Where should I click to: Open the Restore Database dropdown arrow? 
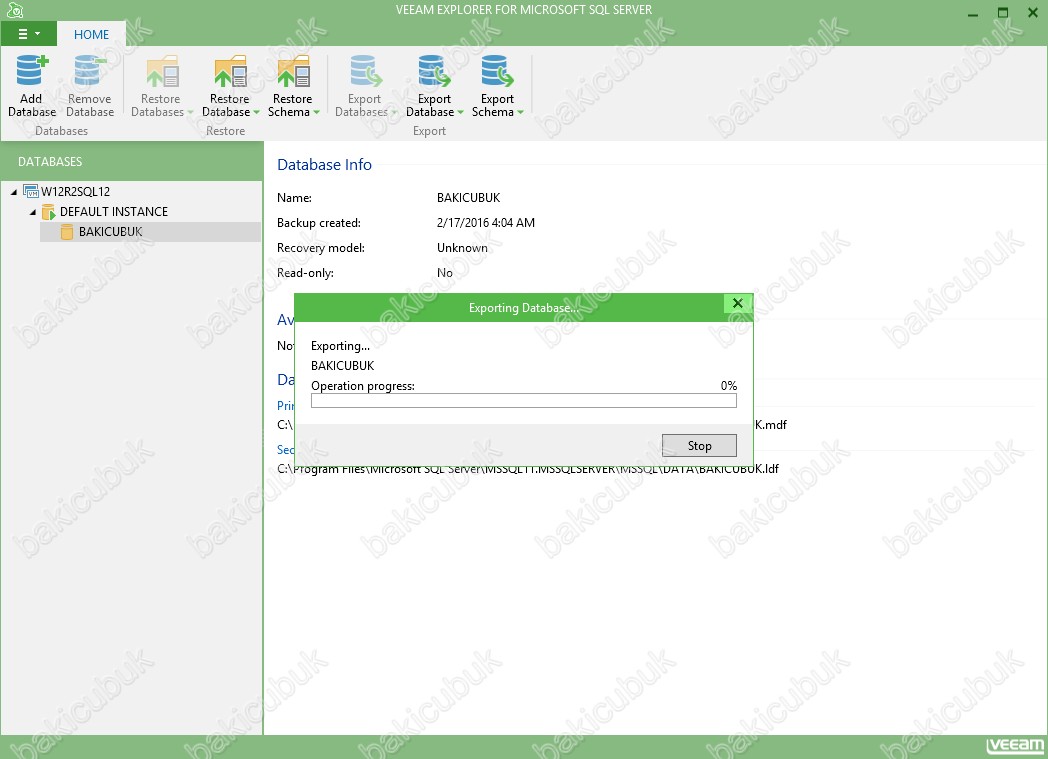click(256, 112)
